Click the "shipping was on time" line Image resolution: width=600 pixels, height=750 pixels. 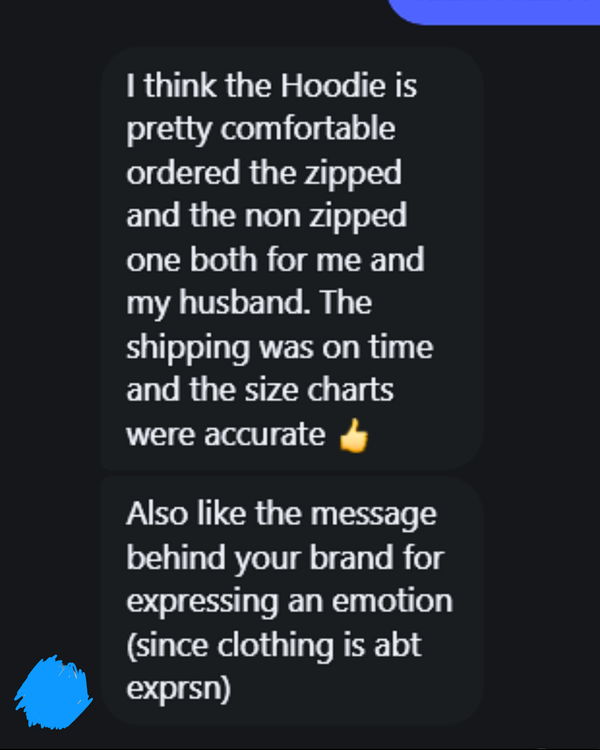(x=280, y=348)
